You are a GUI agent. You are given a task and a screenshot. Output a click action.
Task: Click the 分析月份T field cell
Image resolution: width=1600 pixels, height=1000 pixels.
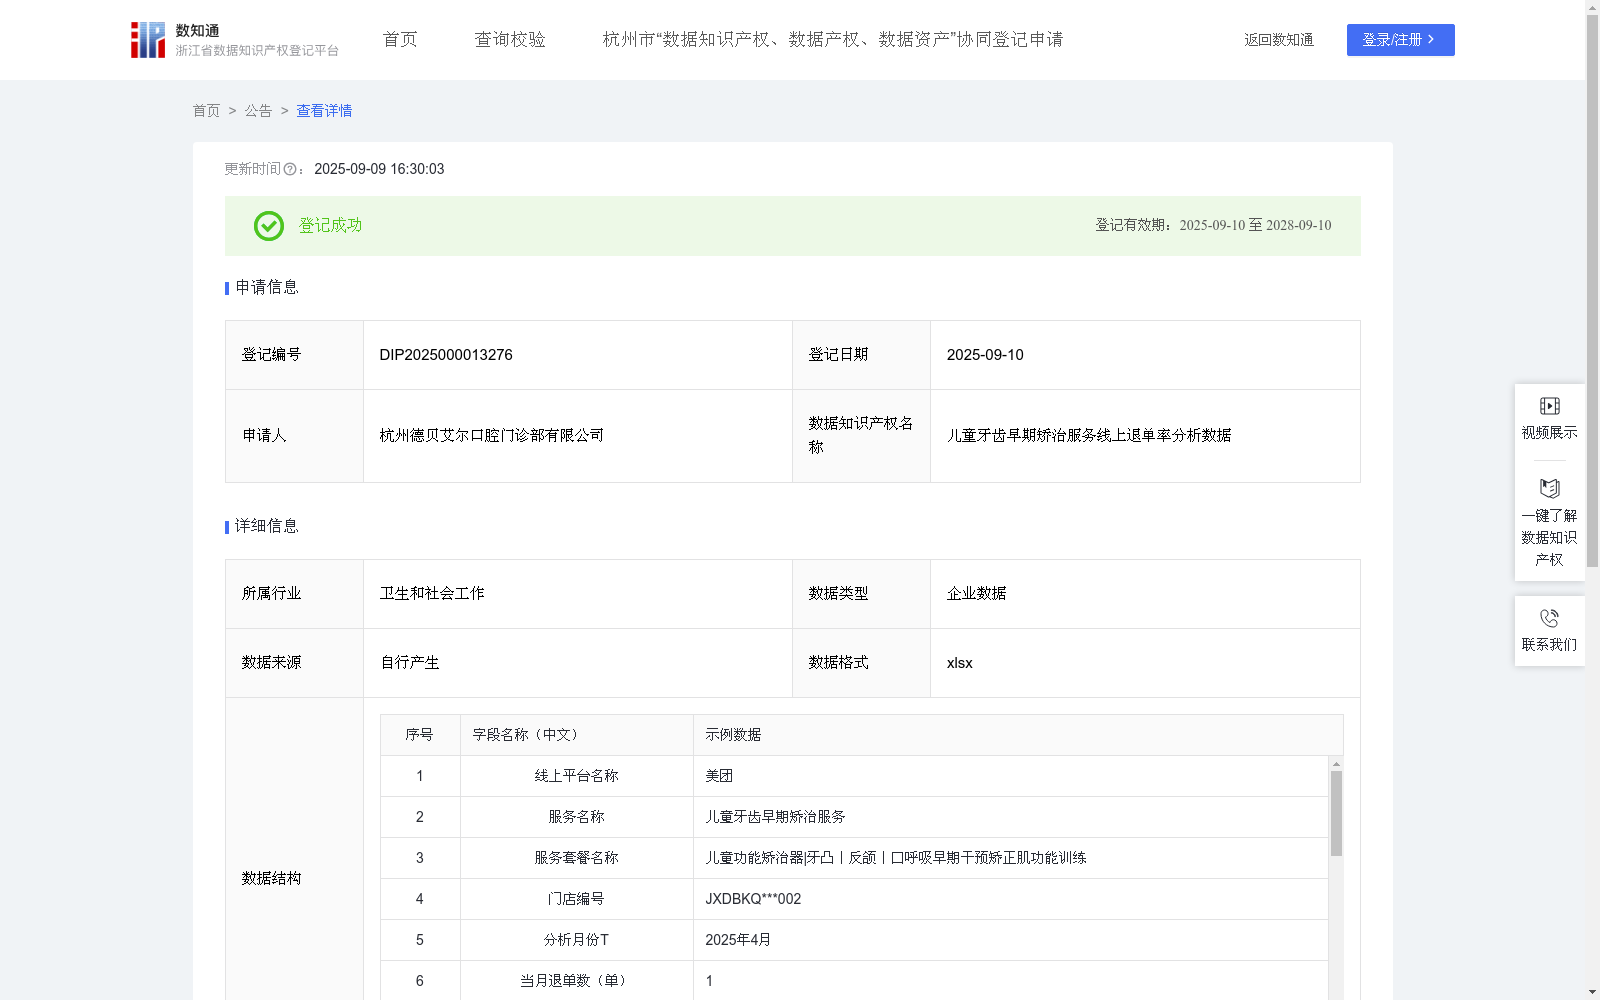(x=577, y=940)
